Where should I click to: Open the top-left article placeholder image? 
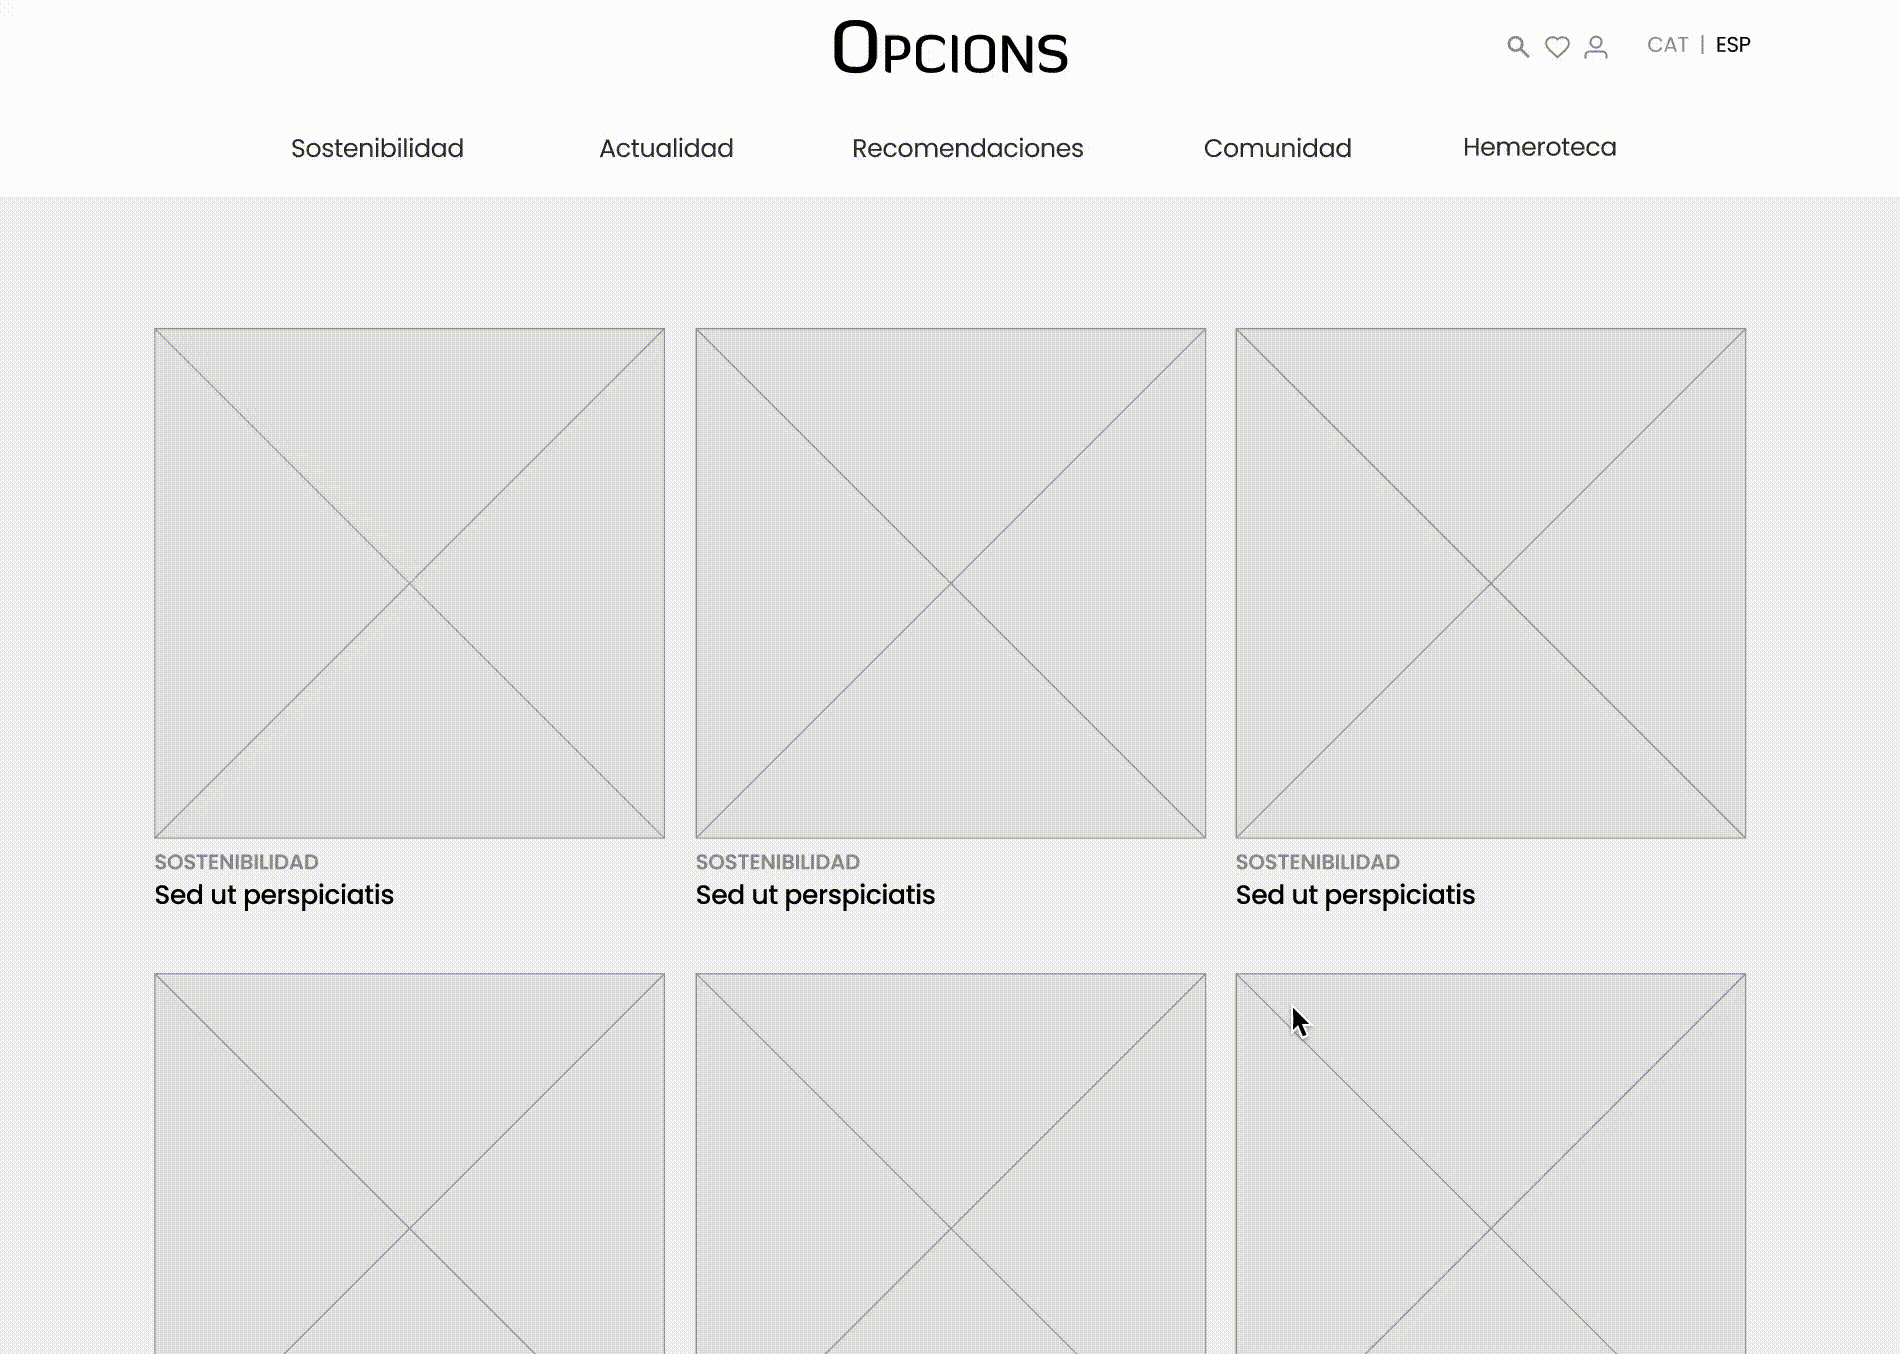point(409,583)
